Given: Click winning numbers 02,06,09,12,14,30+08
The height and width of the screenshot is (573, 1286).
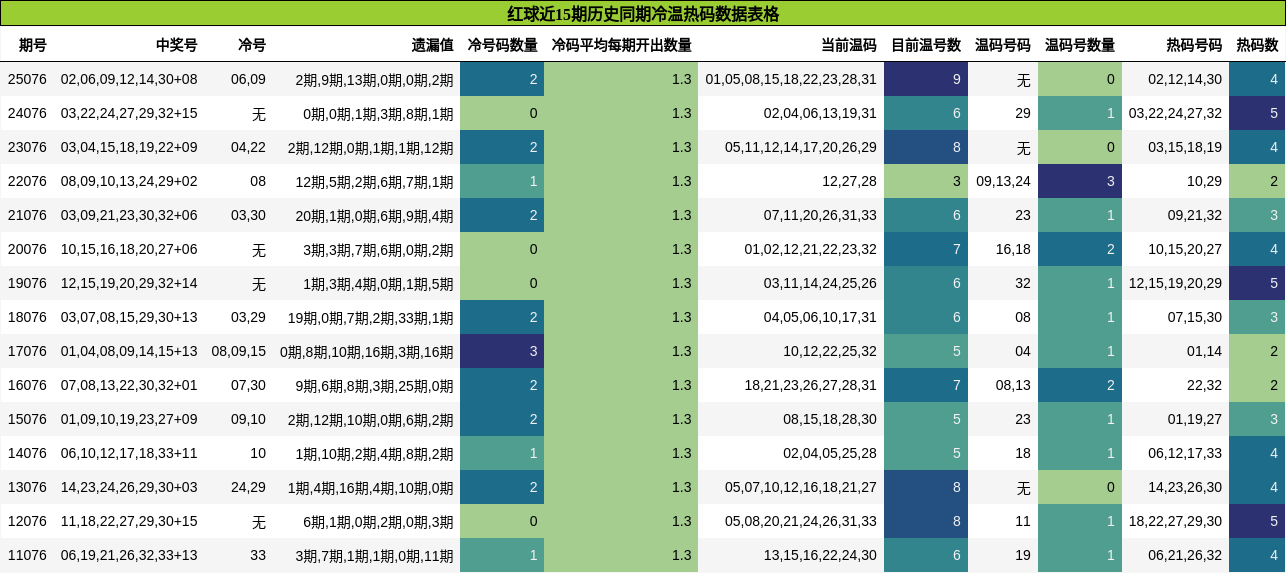Looking at the screenshot, I should (129, 79).
